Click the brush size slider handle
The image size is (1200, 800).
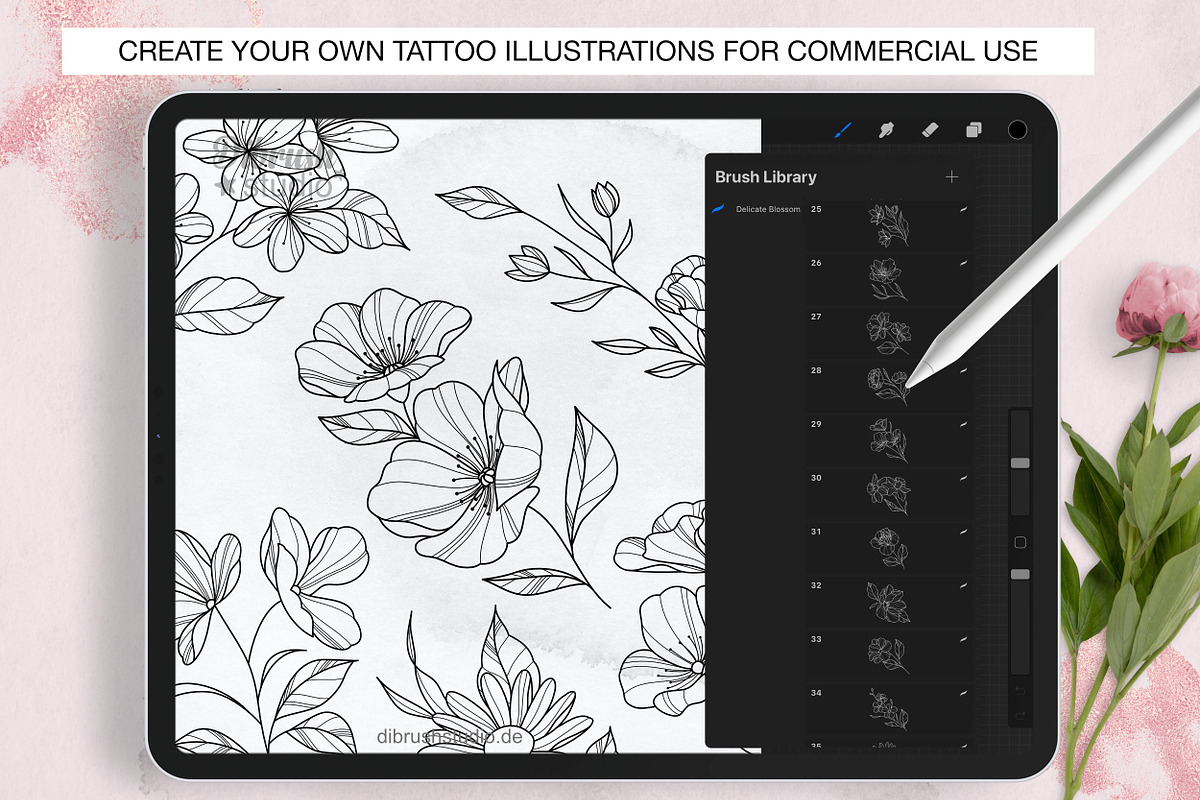[1020, 463]
